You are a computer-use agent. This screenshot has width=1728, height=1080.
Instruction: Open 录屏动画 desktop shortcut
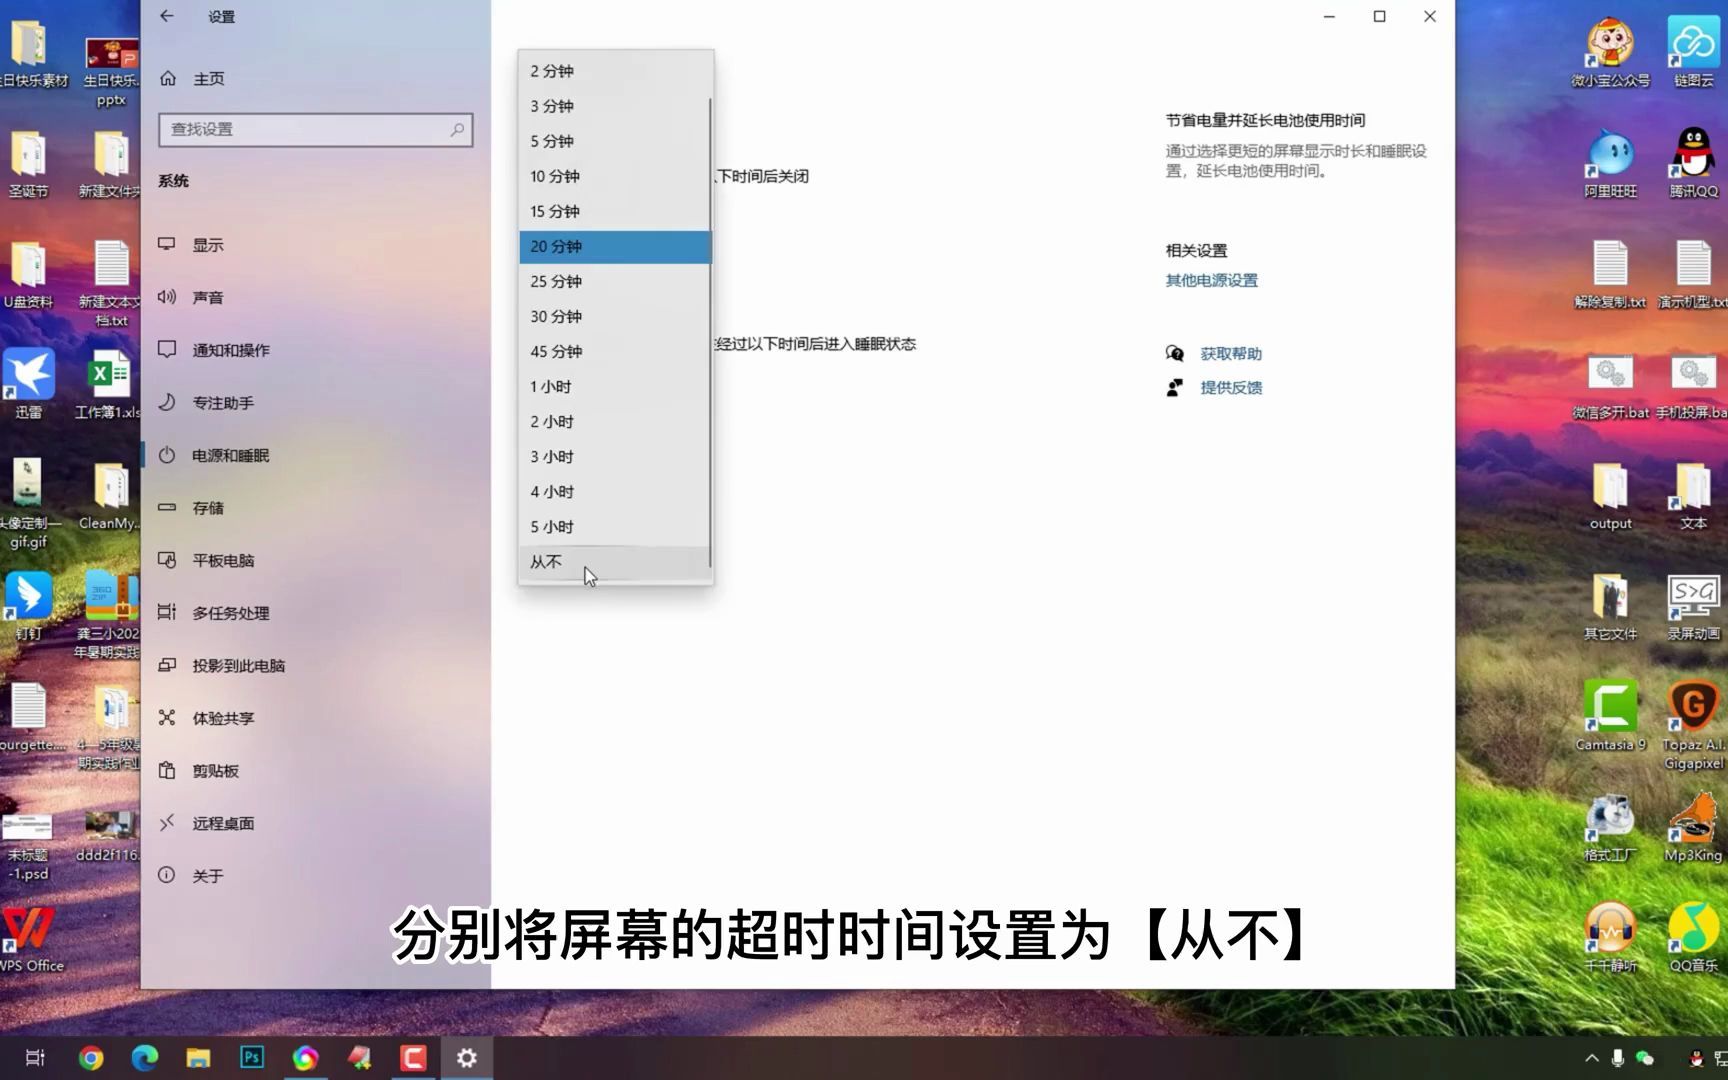click(1693, 606)
